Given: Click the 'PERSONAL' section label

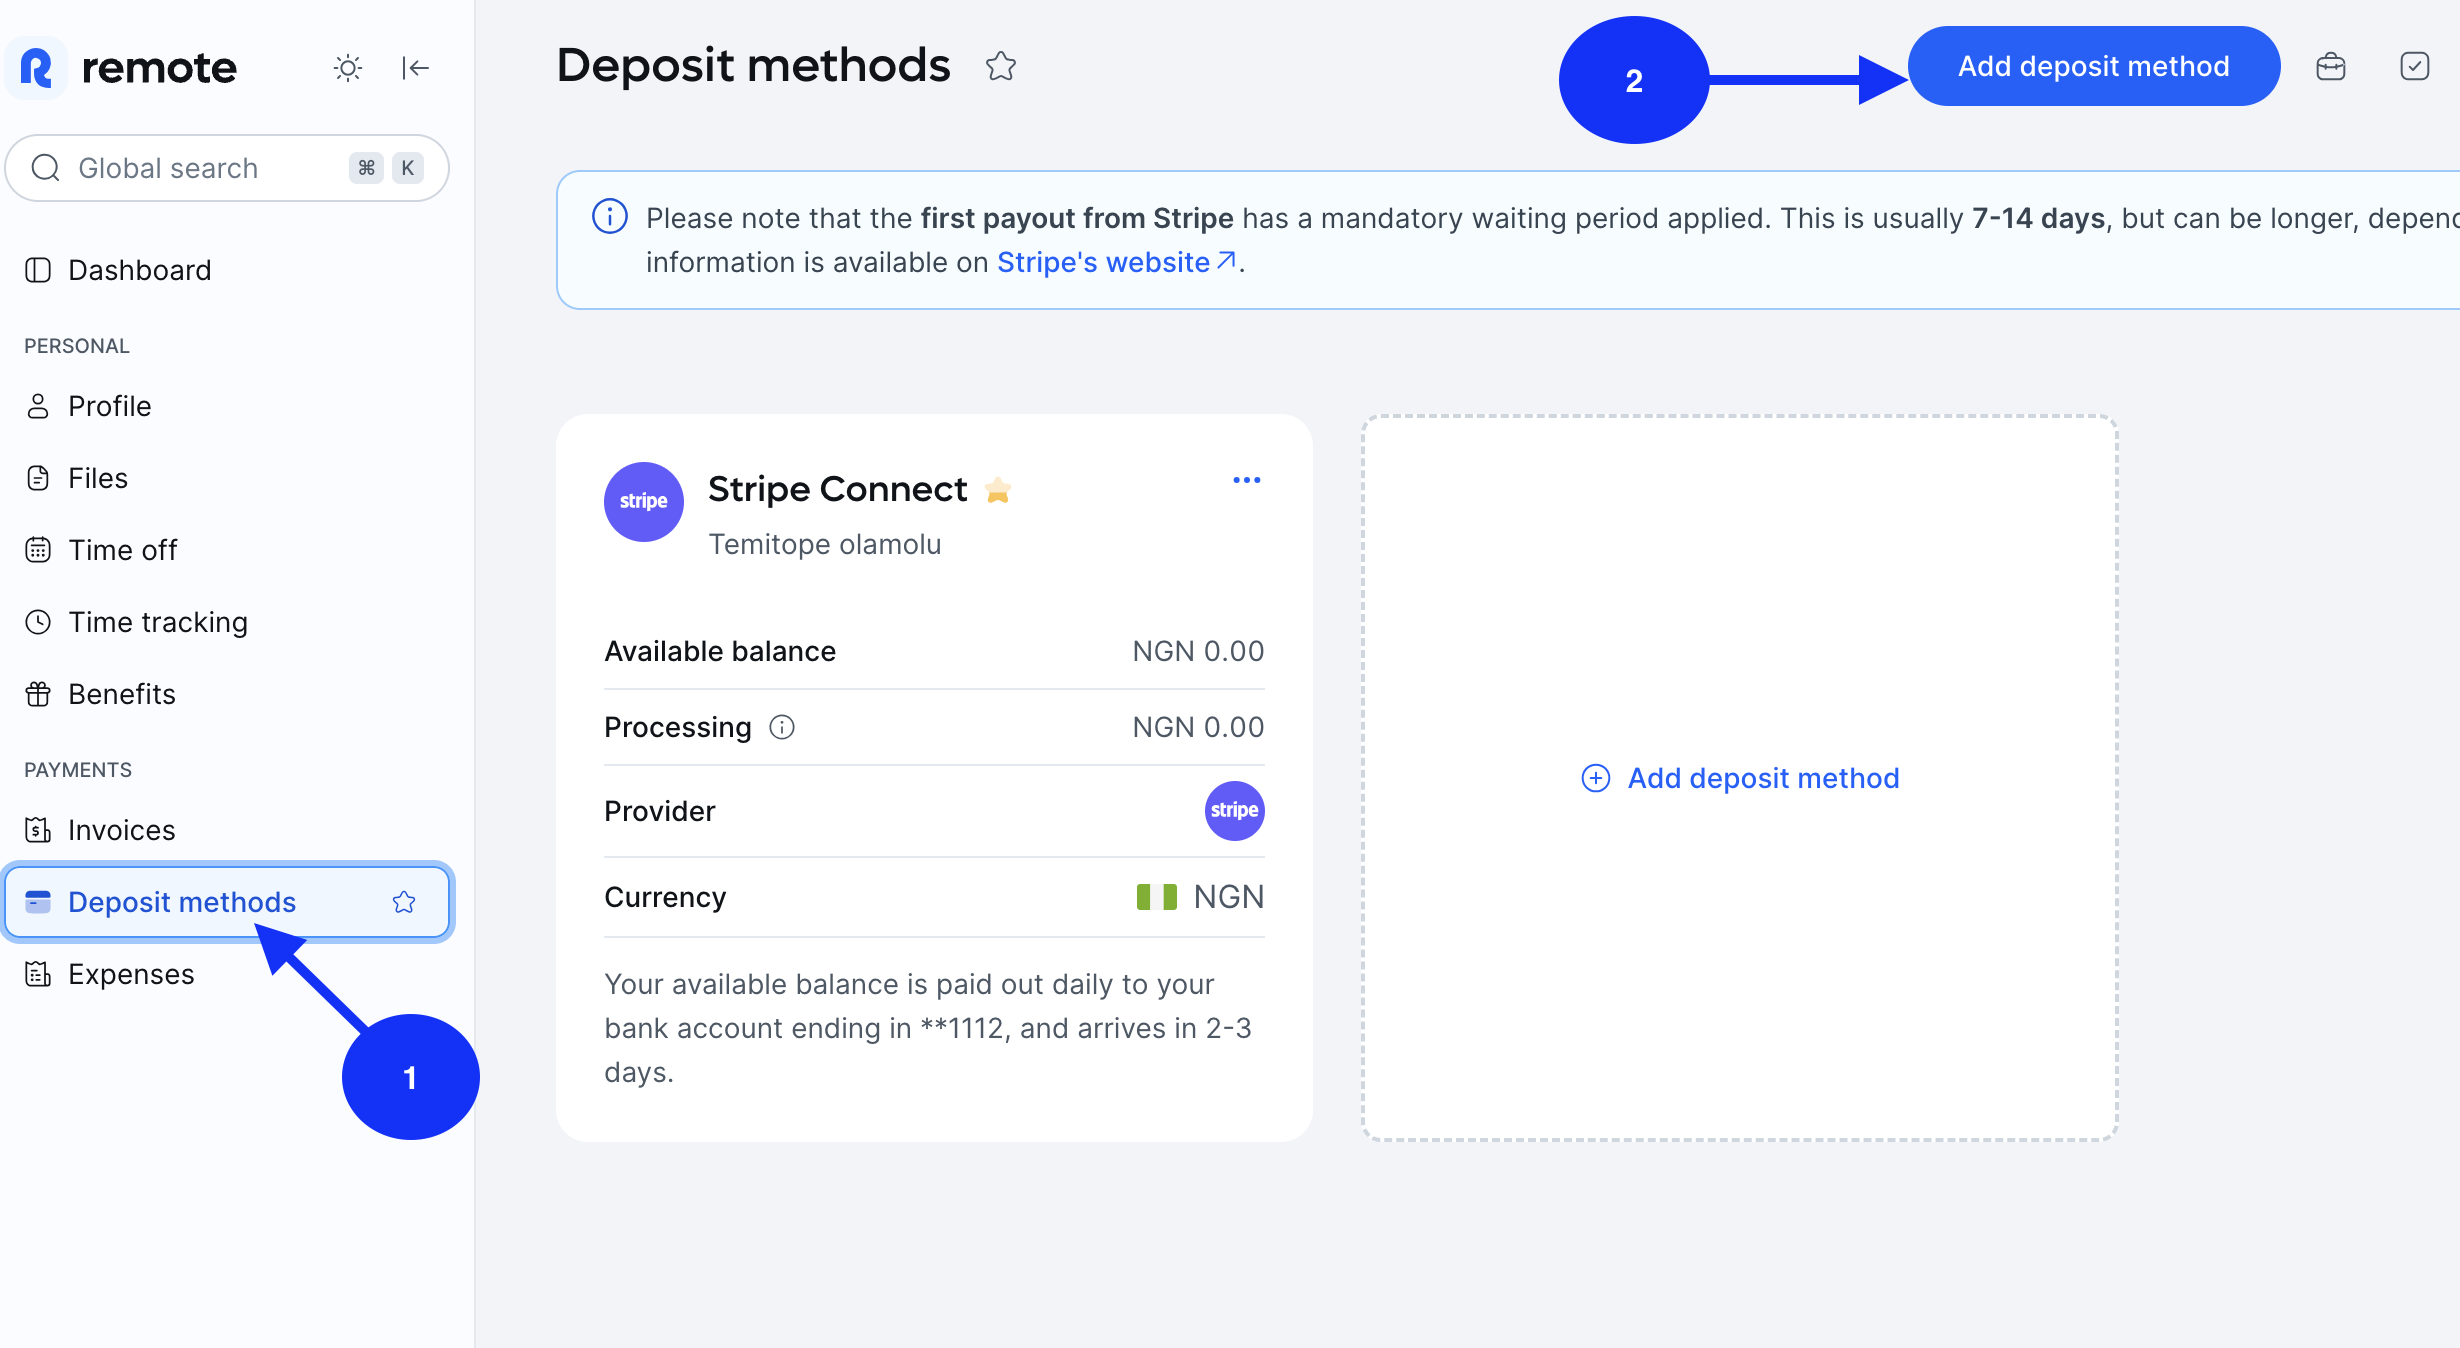Looking at the screenshot, I should [77, 346].
